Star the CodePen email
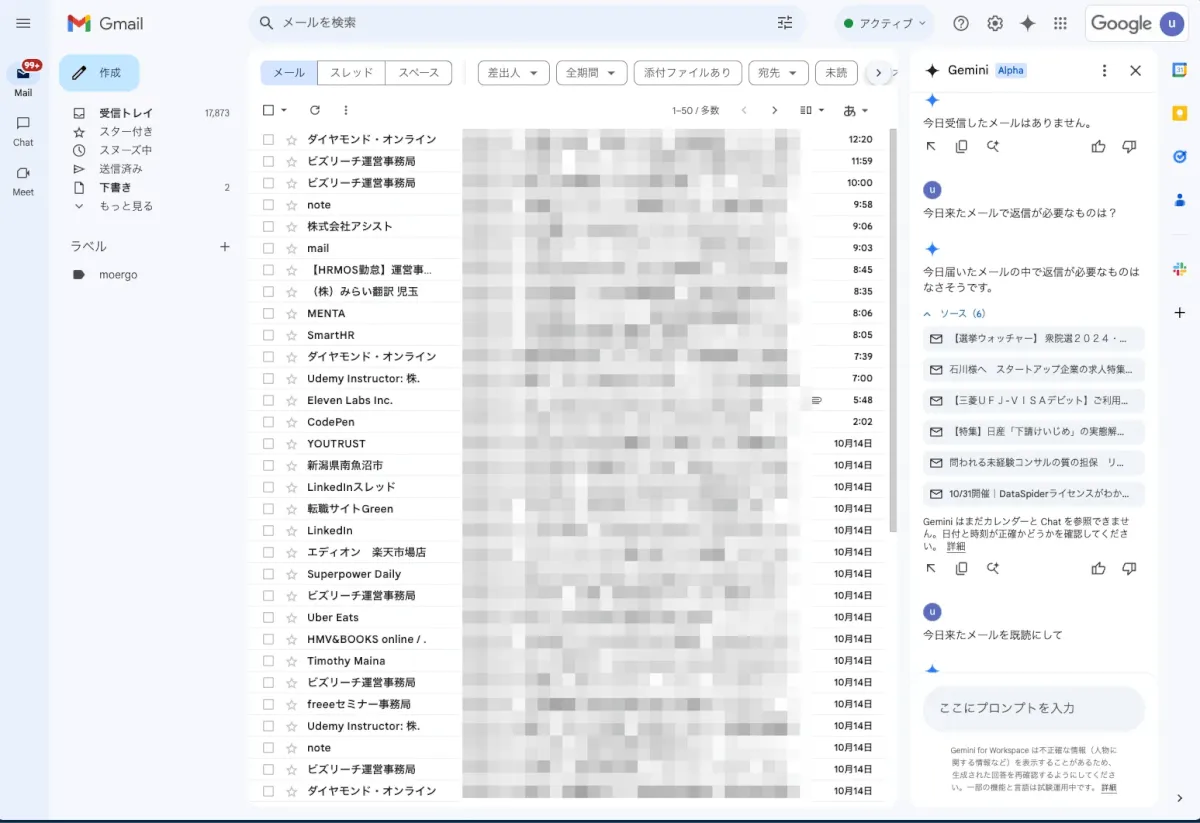The image size is (1200, 823). click(x=292, y=422)
